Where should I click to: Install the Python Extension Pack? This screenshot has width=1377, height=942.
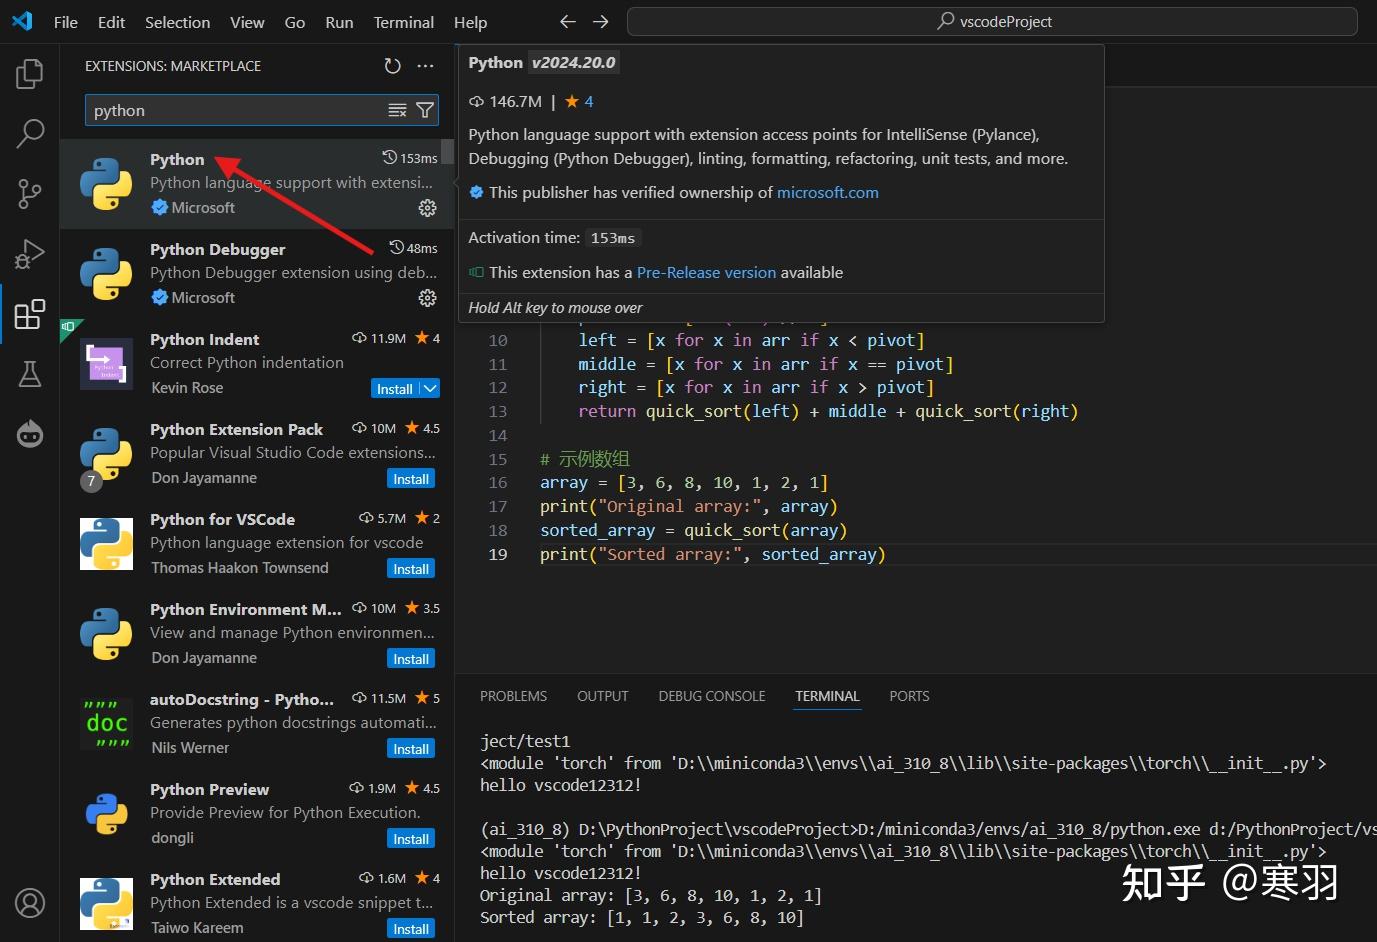pyautogui.click(x=410, y=478)
